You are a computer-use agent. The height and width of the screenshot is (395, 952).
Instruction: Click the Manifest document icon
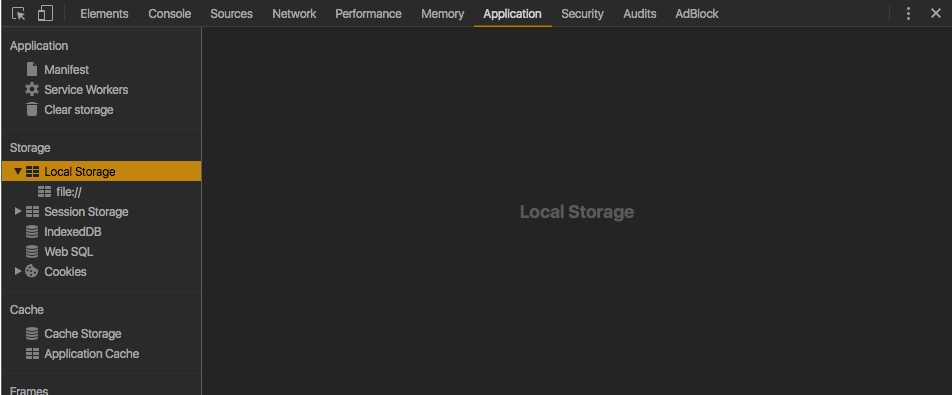pyautogui.click(x=32, y=69)
